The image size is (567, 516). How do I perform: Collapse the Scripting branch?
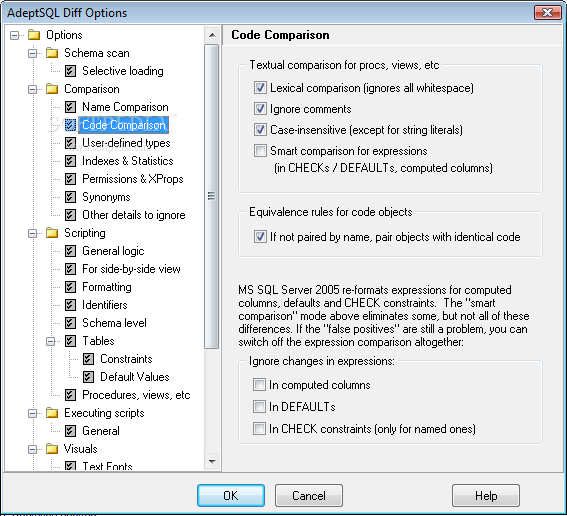pyautogui.click(x=33, y=233)
